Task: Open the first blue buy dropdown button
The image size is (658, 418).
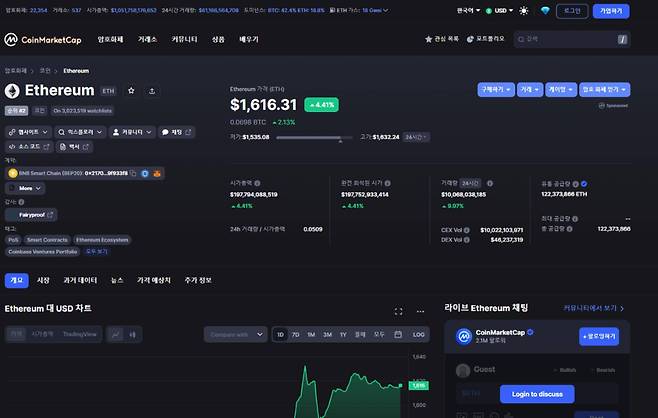Action: 496,89
